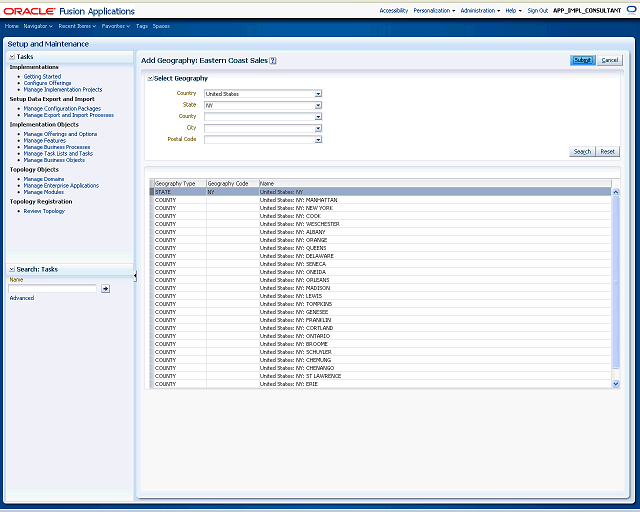Open Manage Business Objects link

coord(54,160)
